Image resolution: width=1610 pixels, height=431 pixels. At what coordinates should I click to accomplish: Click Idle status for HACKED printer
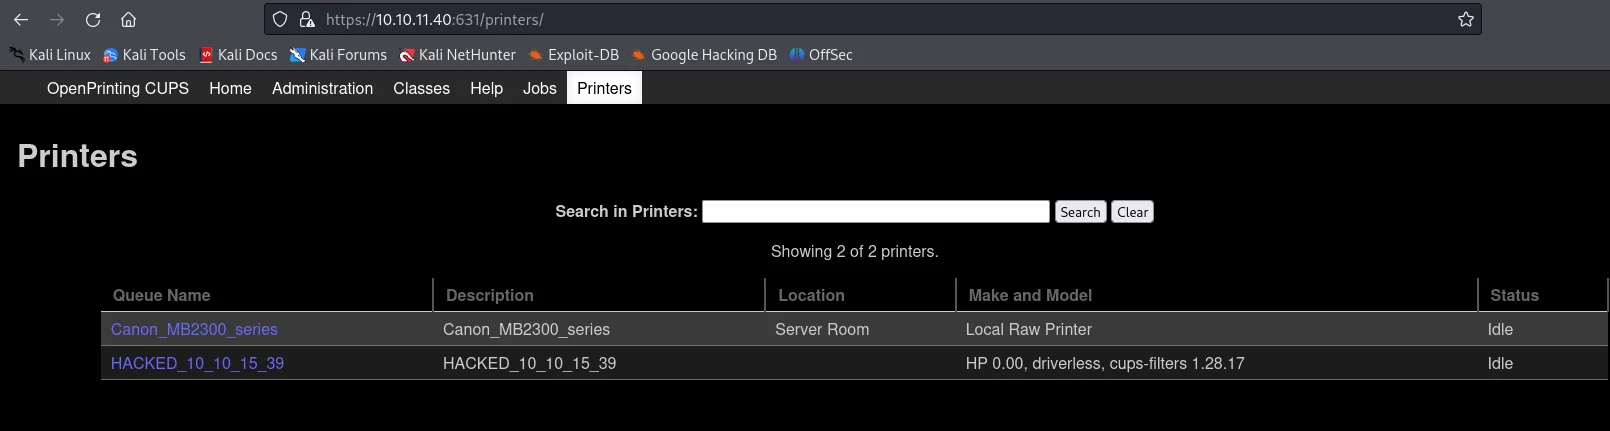(x=1500, y=363)
